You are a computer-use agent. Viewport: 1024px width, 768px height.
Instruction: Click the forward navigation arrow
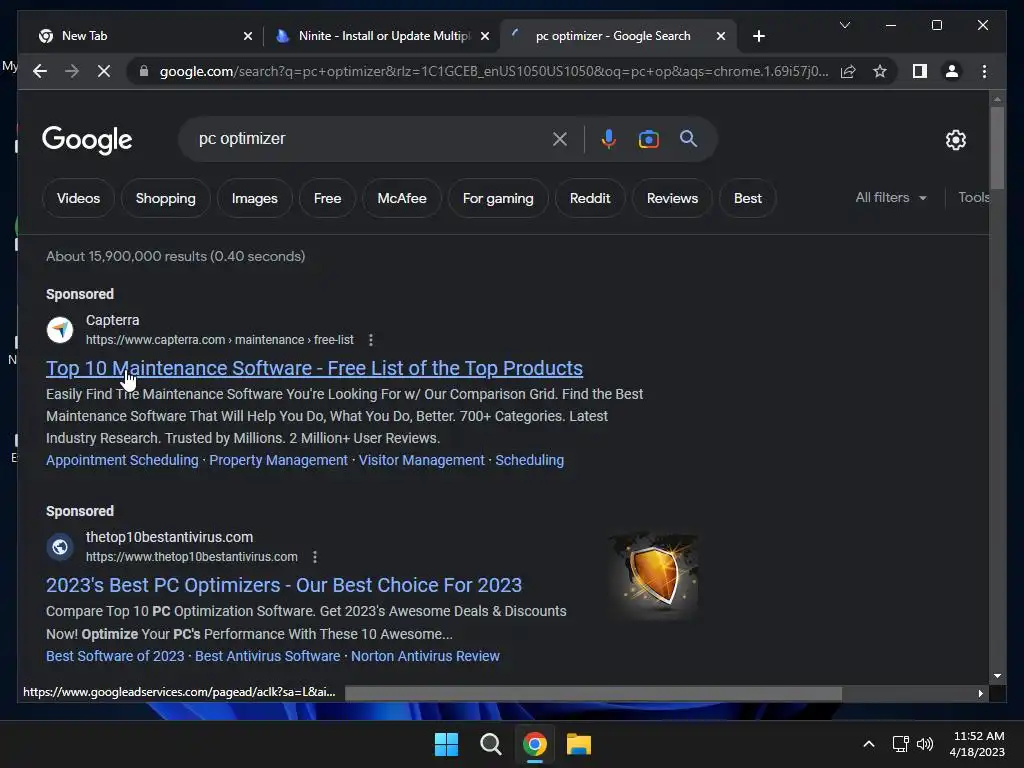point(72,71)
